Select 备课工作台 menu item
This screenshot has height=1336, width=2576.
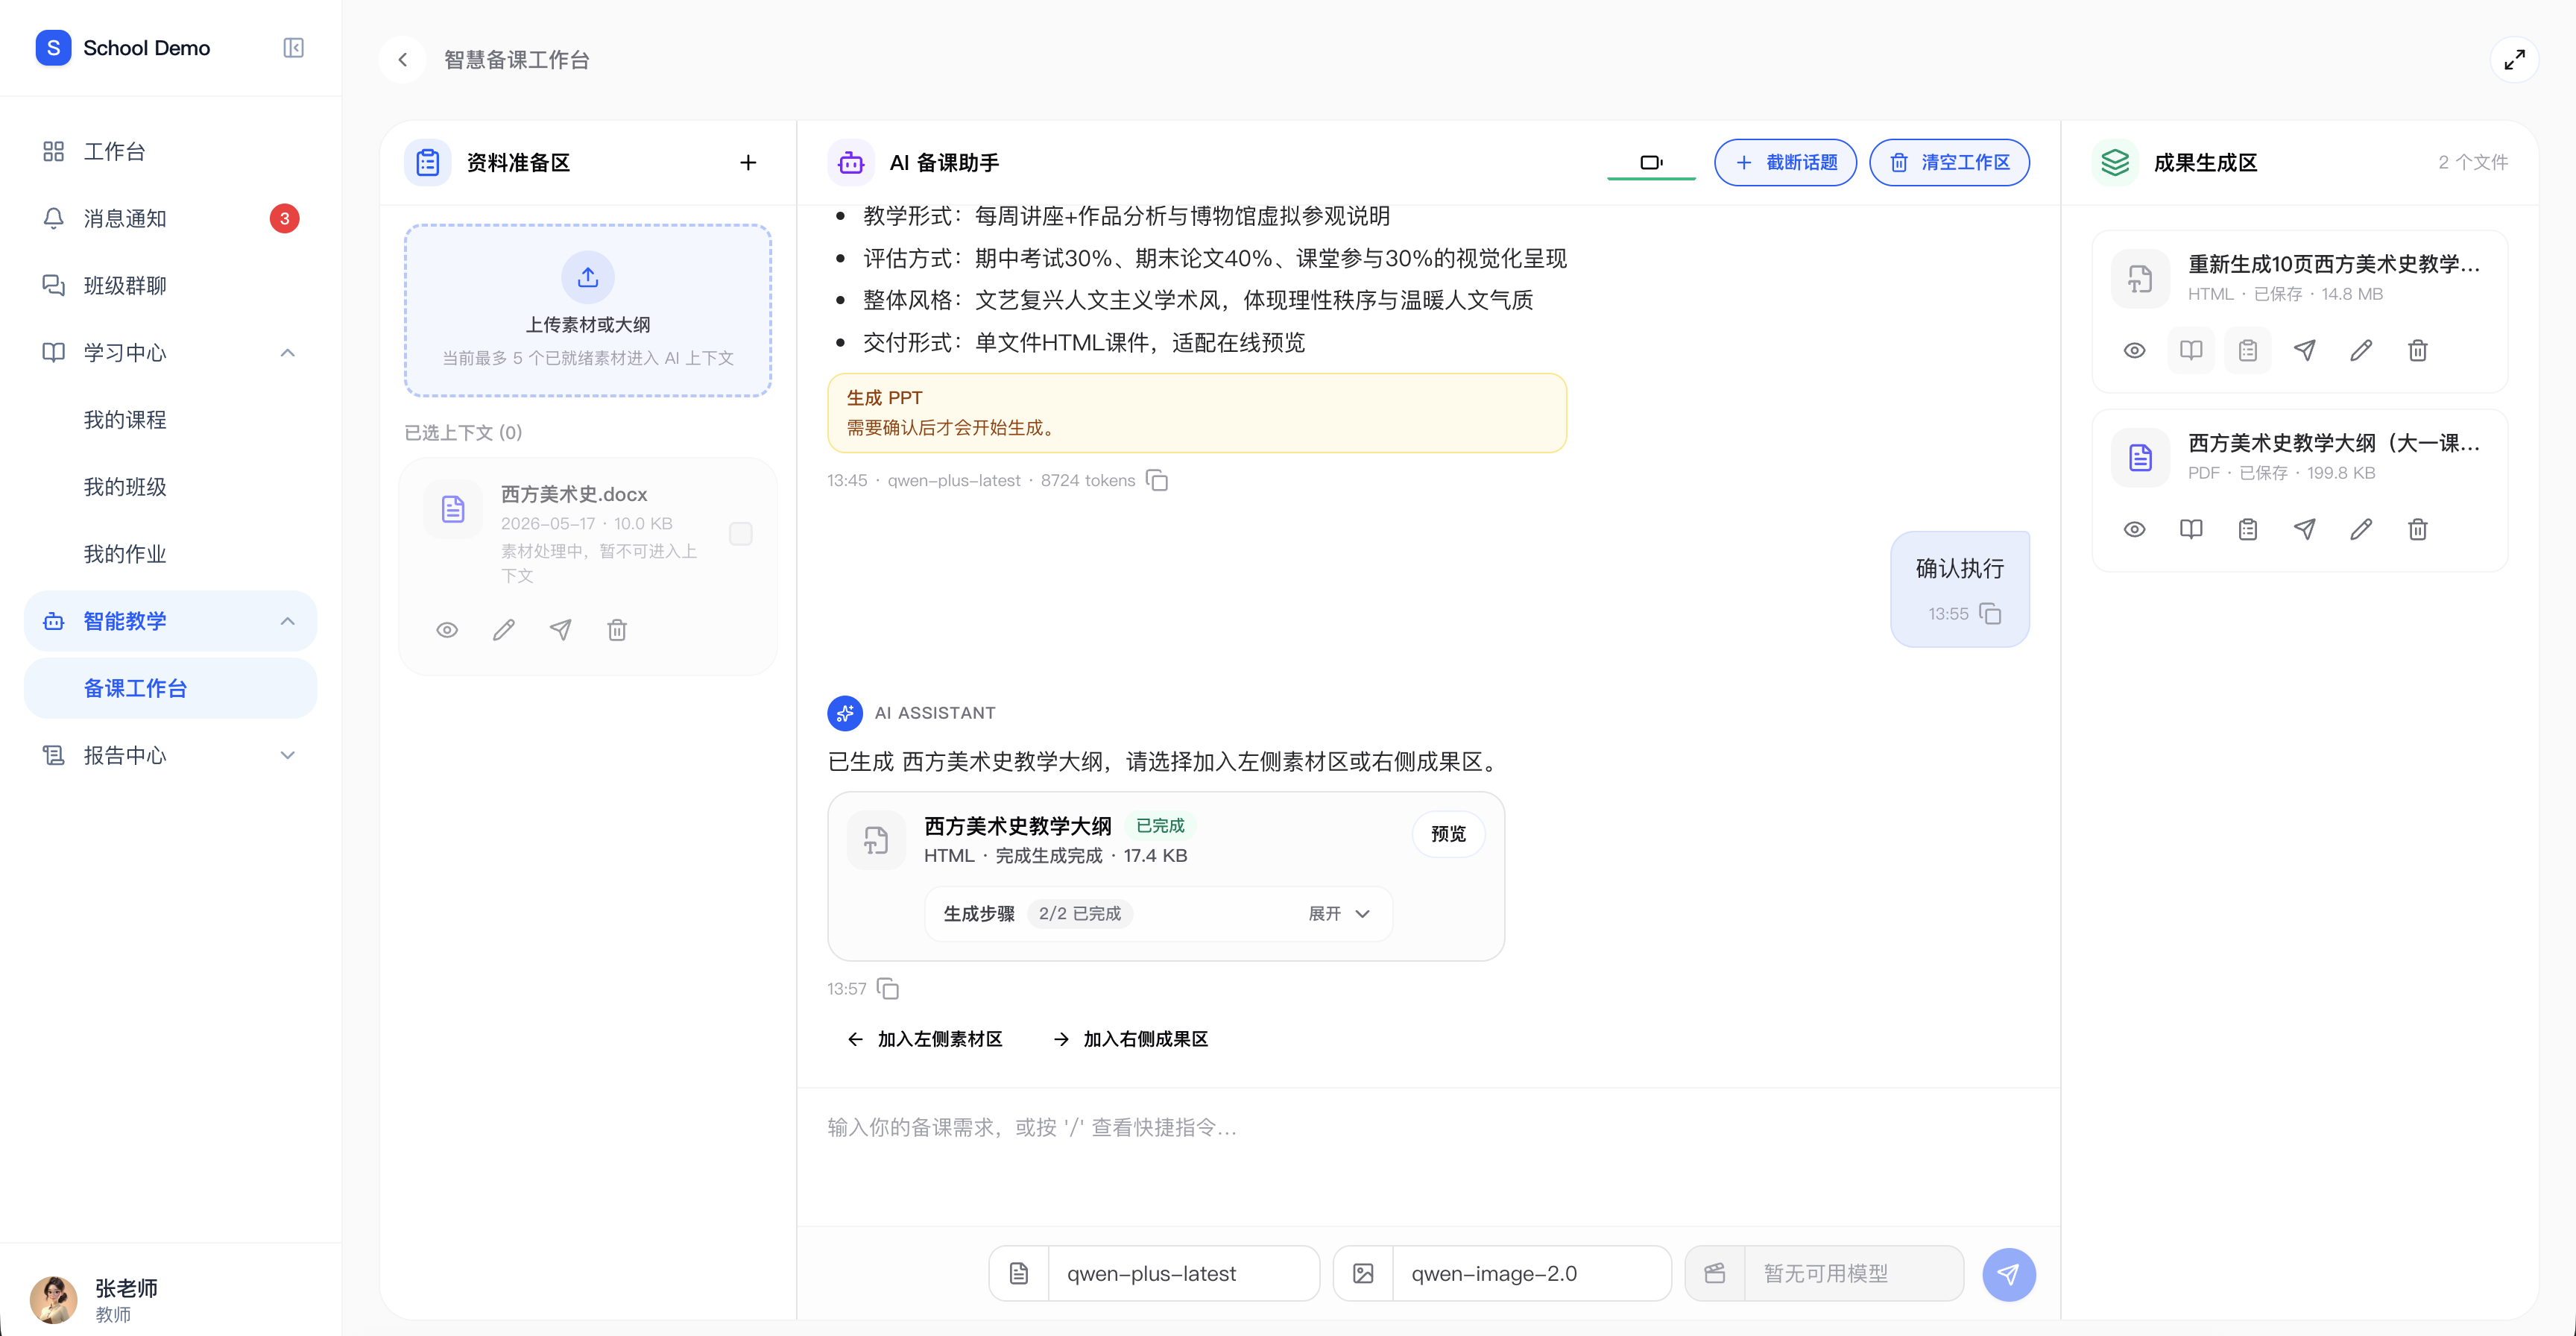pyautogui.click(x=170, y=688)
